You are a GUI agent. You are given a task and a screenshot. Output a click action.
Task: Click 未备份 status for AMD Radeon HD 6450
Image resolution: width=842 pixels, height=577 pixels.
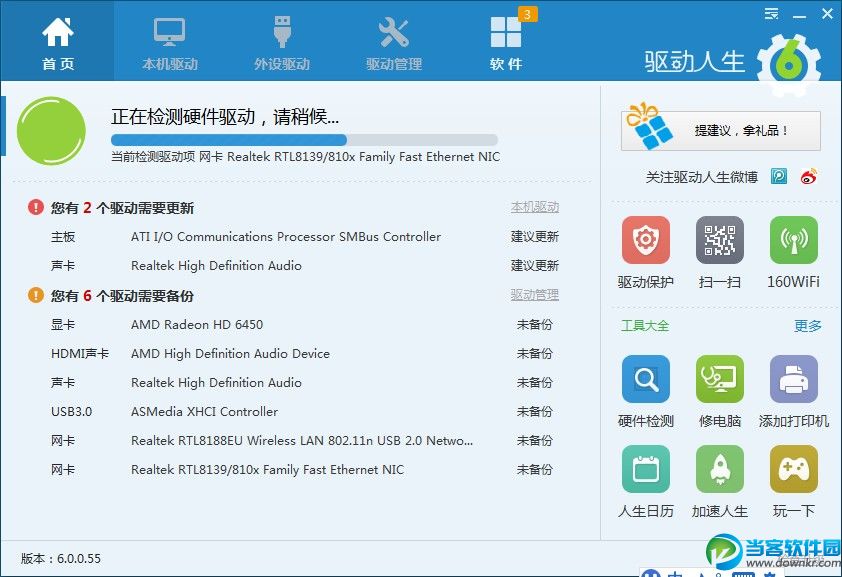[535, 325]
